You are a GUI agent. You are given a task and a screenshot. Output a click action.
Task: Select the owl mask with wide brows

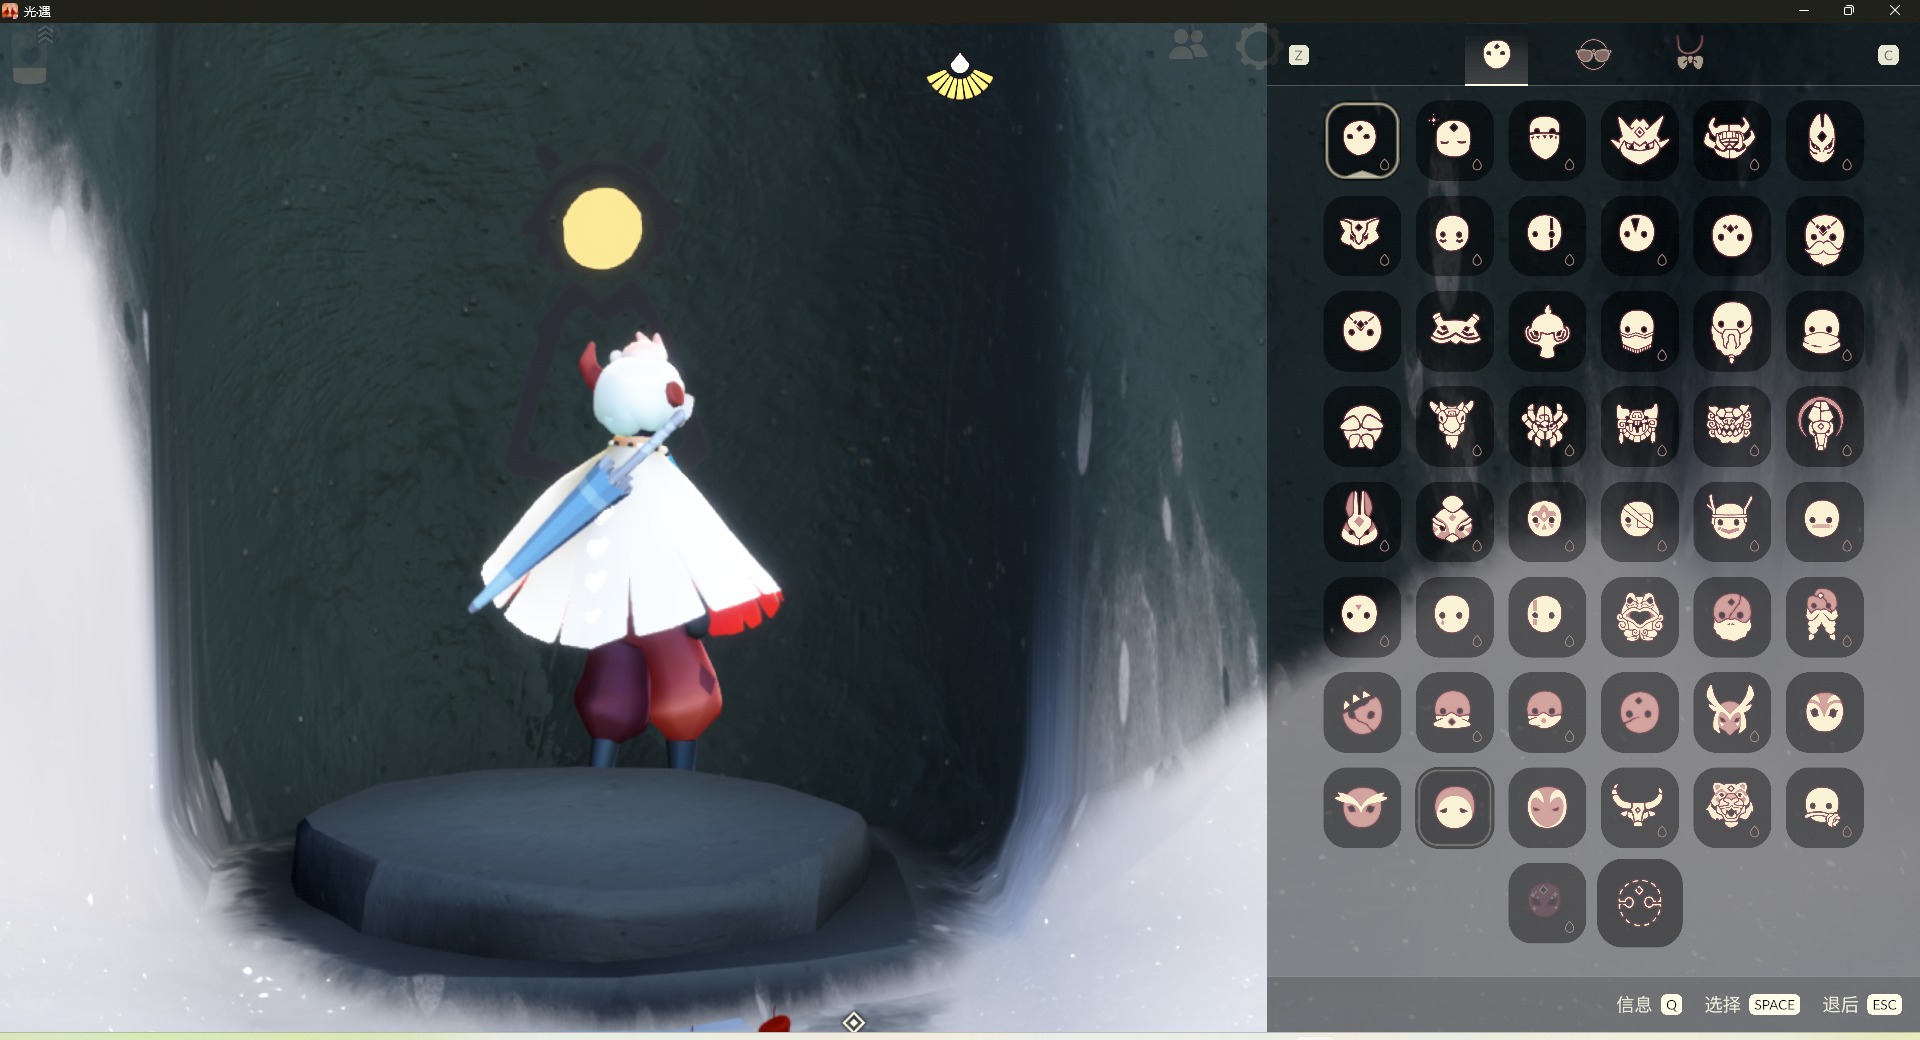(1361, 807)
